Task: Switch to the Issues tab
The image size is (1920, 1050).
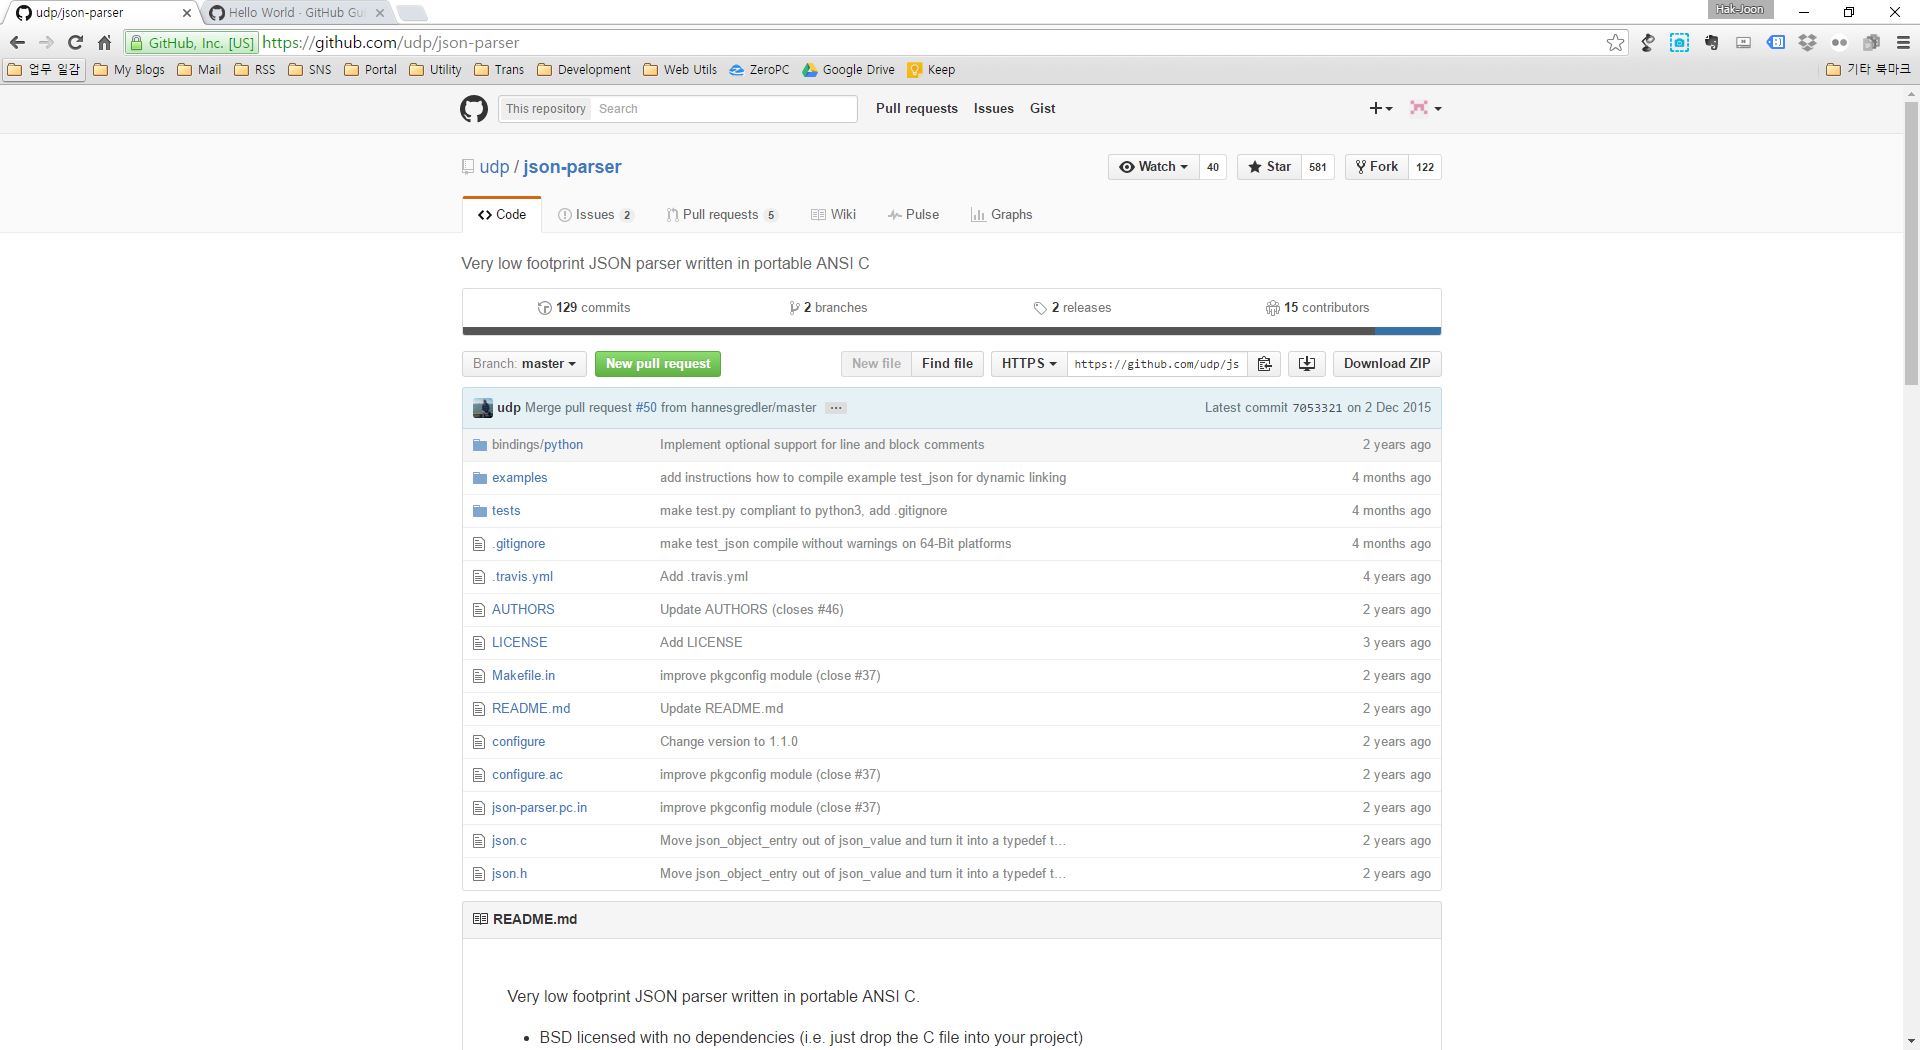Action: pos(595,215)
